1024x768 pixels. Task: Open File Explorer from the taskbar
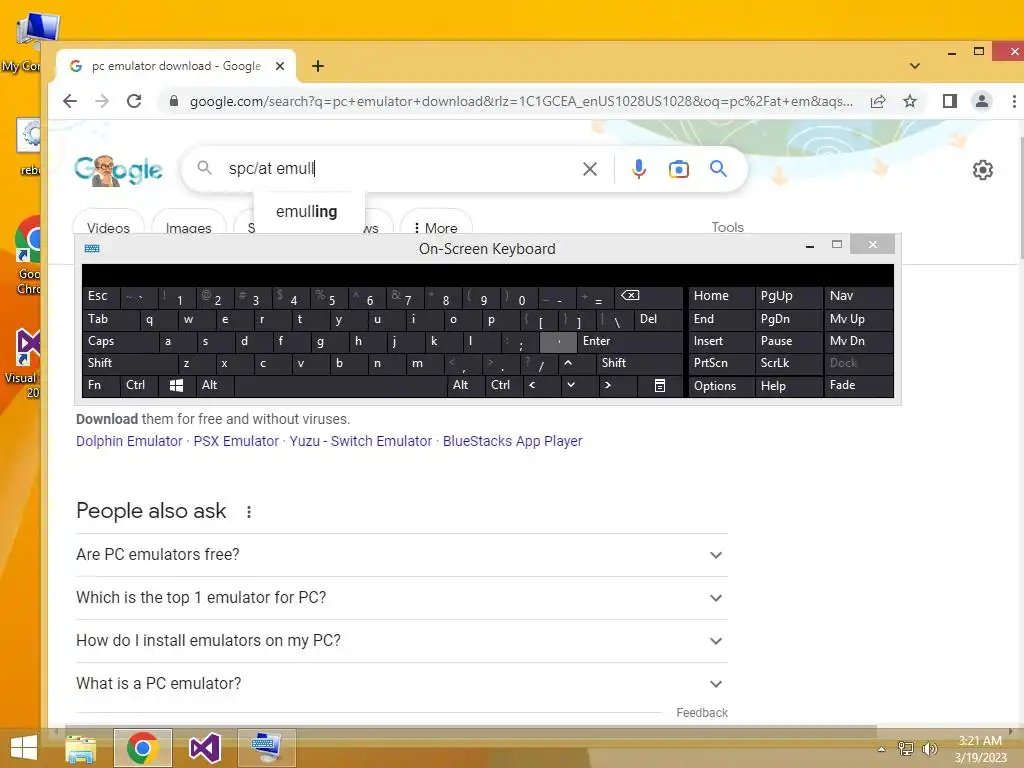click(81, 748)
